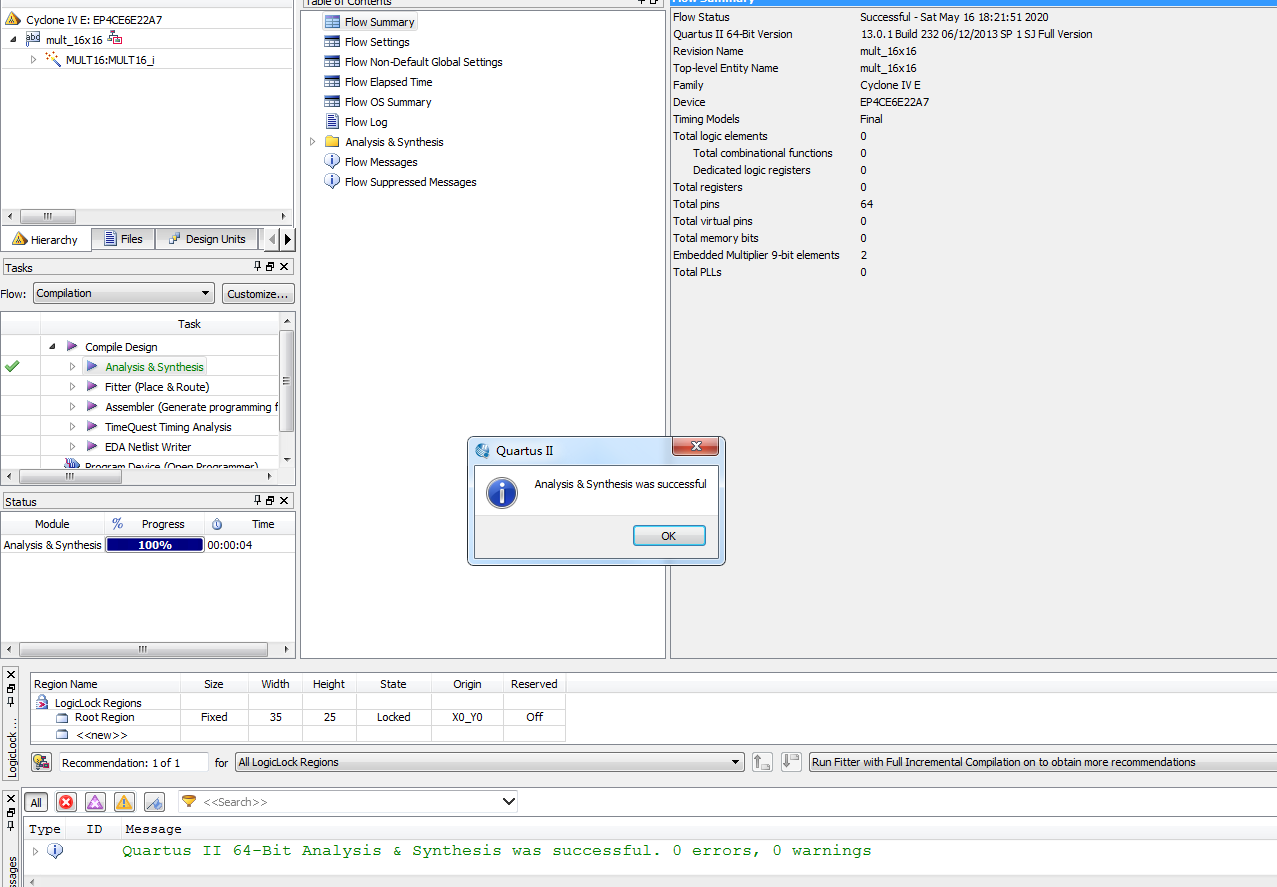Click the Compile Design play icon
Image resolution: width=1277 pixels, height=887 pixels.
coord(72,347)
